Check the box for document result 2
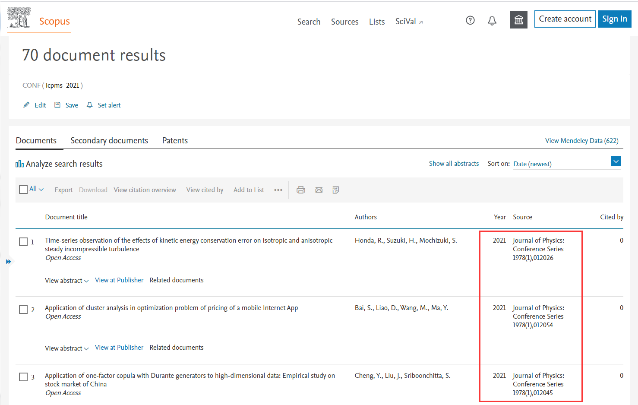638x405 pixels. point(24,309)
